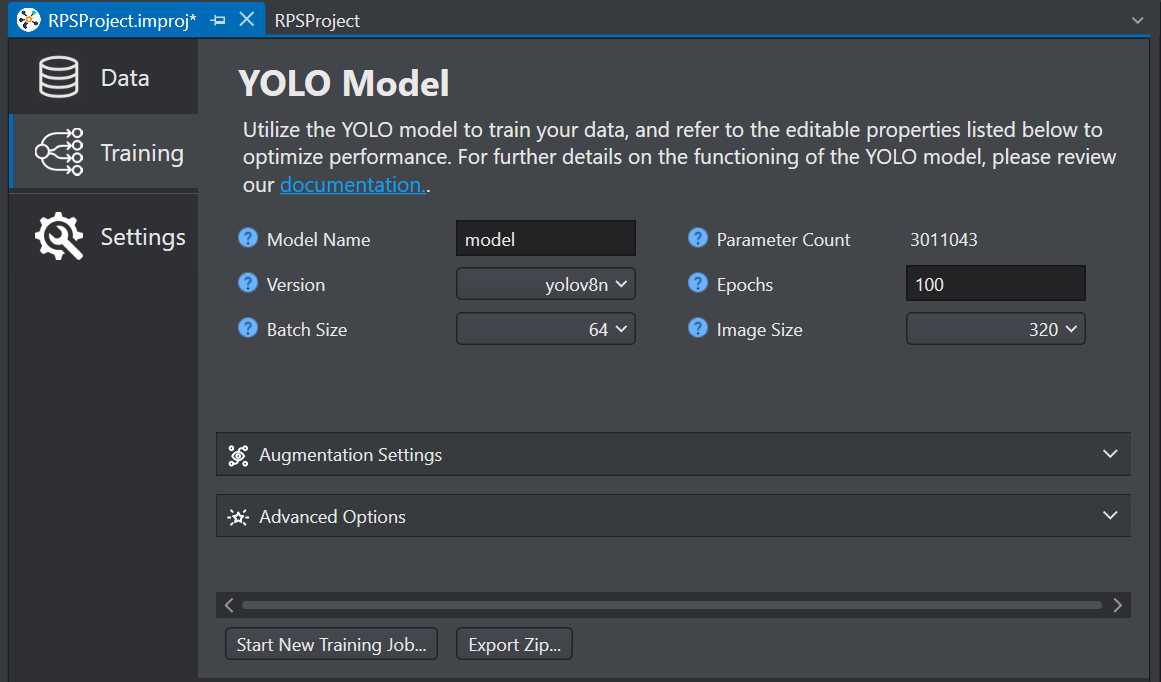Click the Export Zip button
1161x682 pixels.
click(x=515, y=644)
